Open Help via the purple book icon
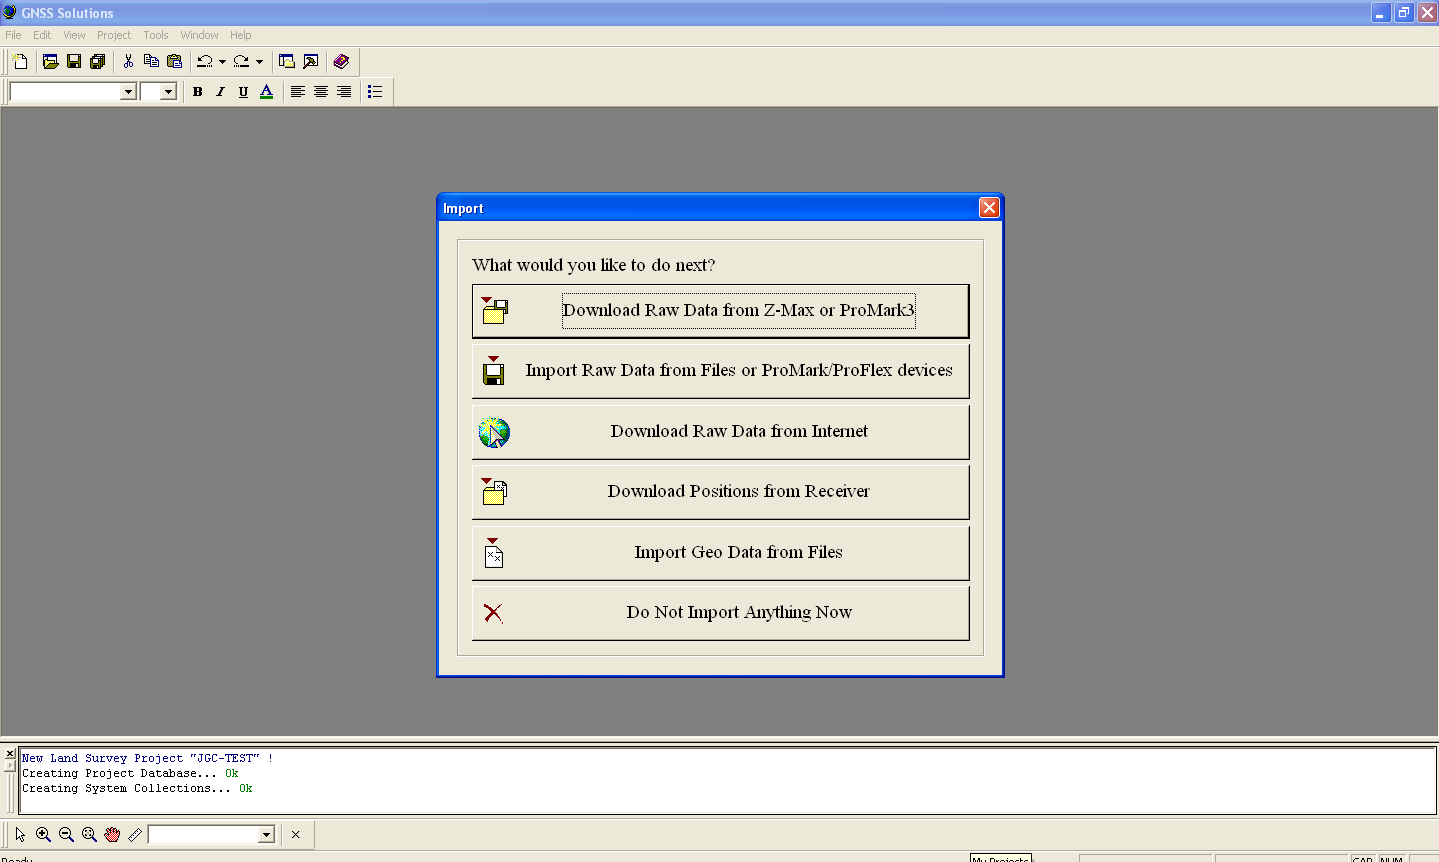Viewport: 1439px width, 862px height. click(x=341, y=61)
